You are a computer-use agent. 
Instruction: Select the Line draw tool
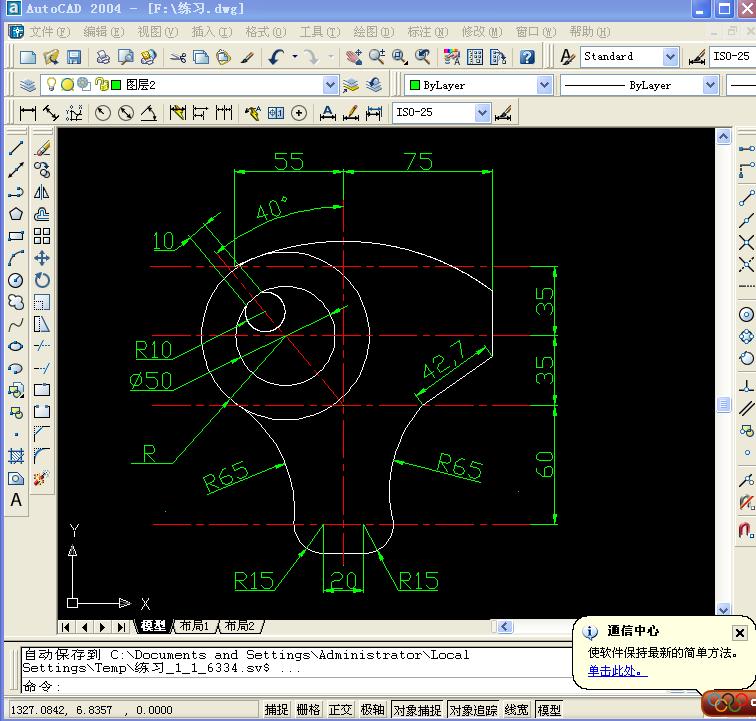16,148
